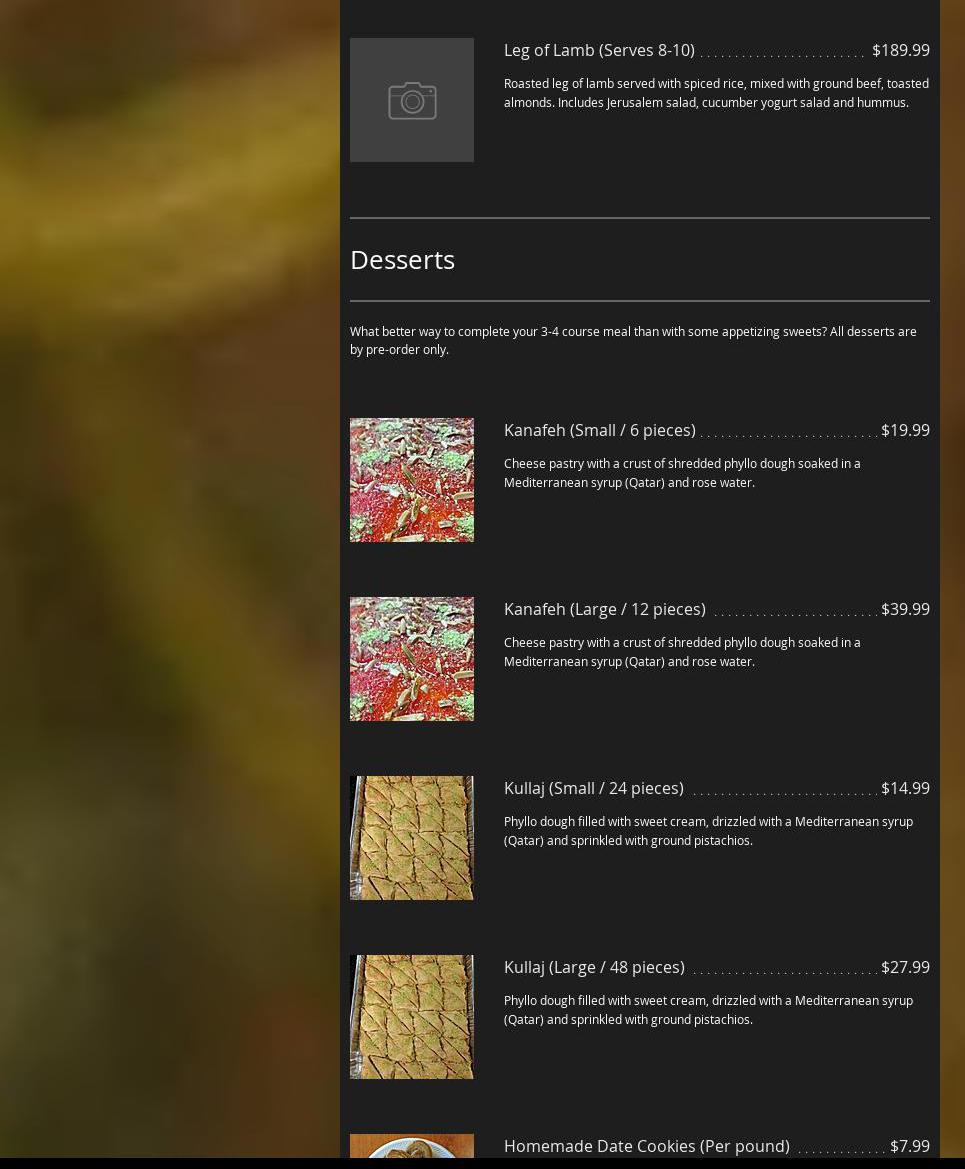Select the Kanafeh (Small / 6 pieces) title
Viewport: 965px width, 1169px height.
coord(600,430)
